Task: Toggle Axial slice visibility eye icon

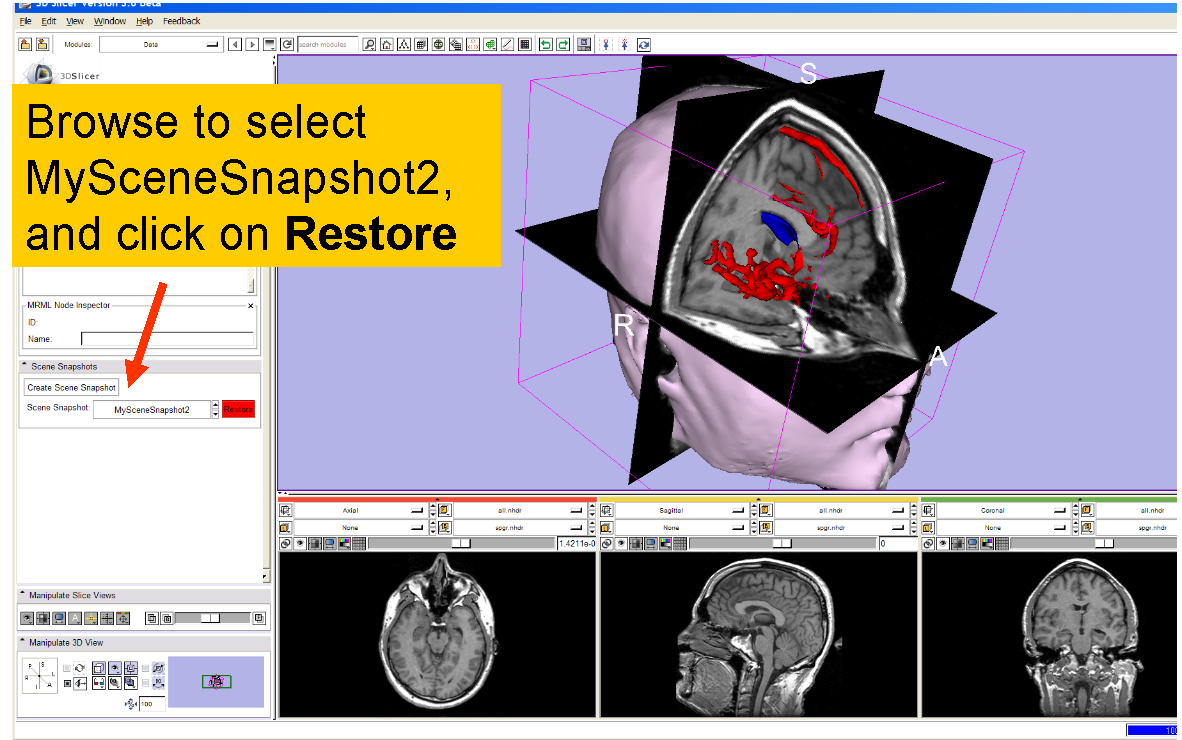Action: coord(301,544)
